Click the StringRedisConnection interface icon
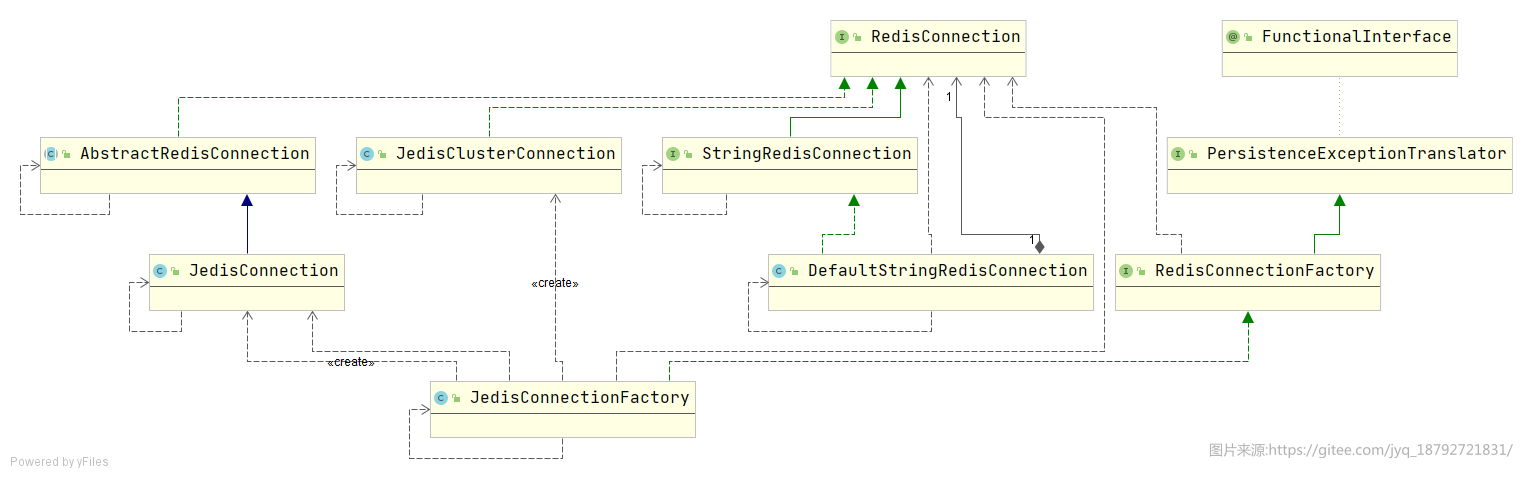1533x478 pixels. pyautogui.click(x=672, y=154)
